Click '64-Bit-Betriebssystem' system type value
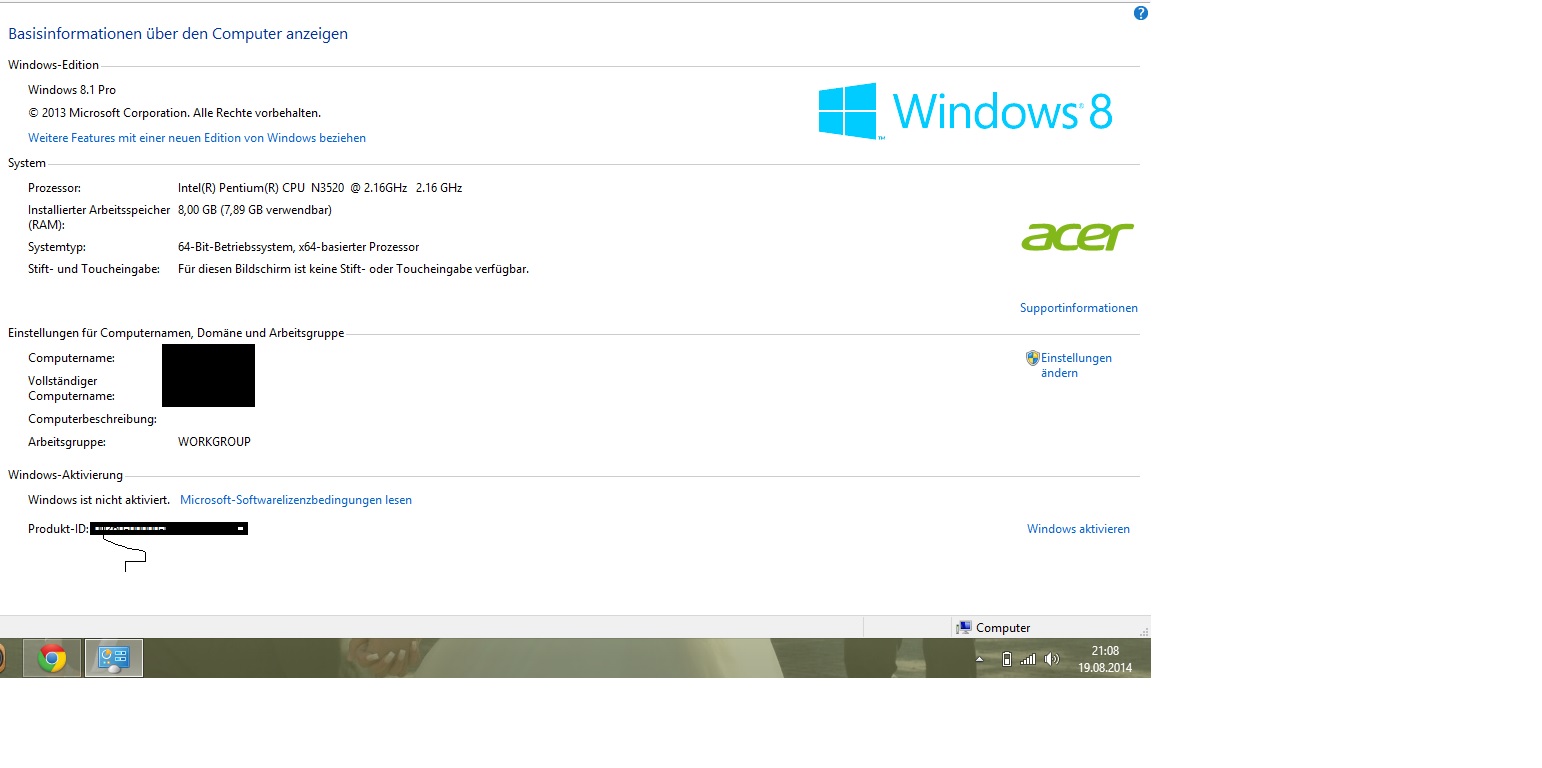This screenshot has width=1542, height=768. (x=298, y=247)
